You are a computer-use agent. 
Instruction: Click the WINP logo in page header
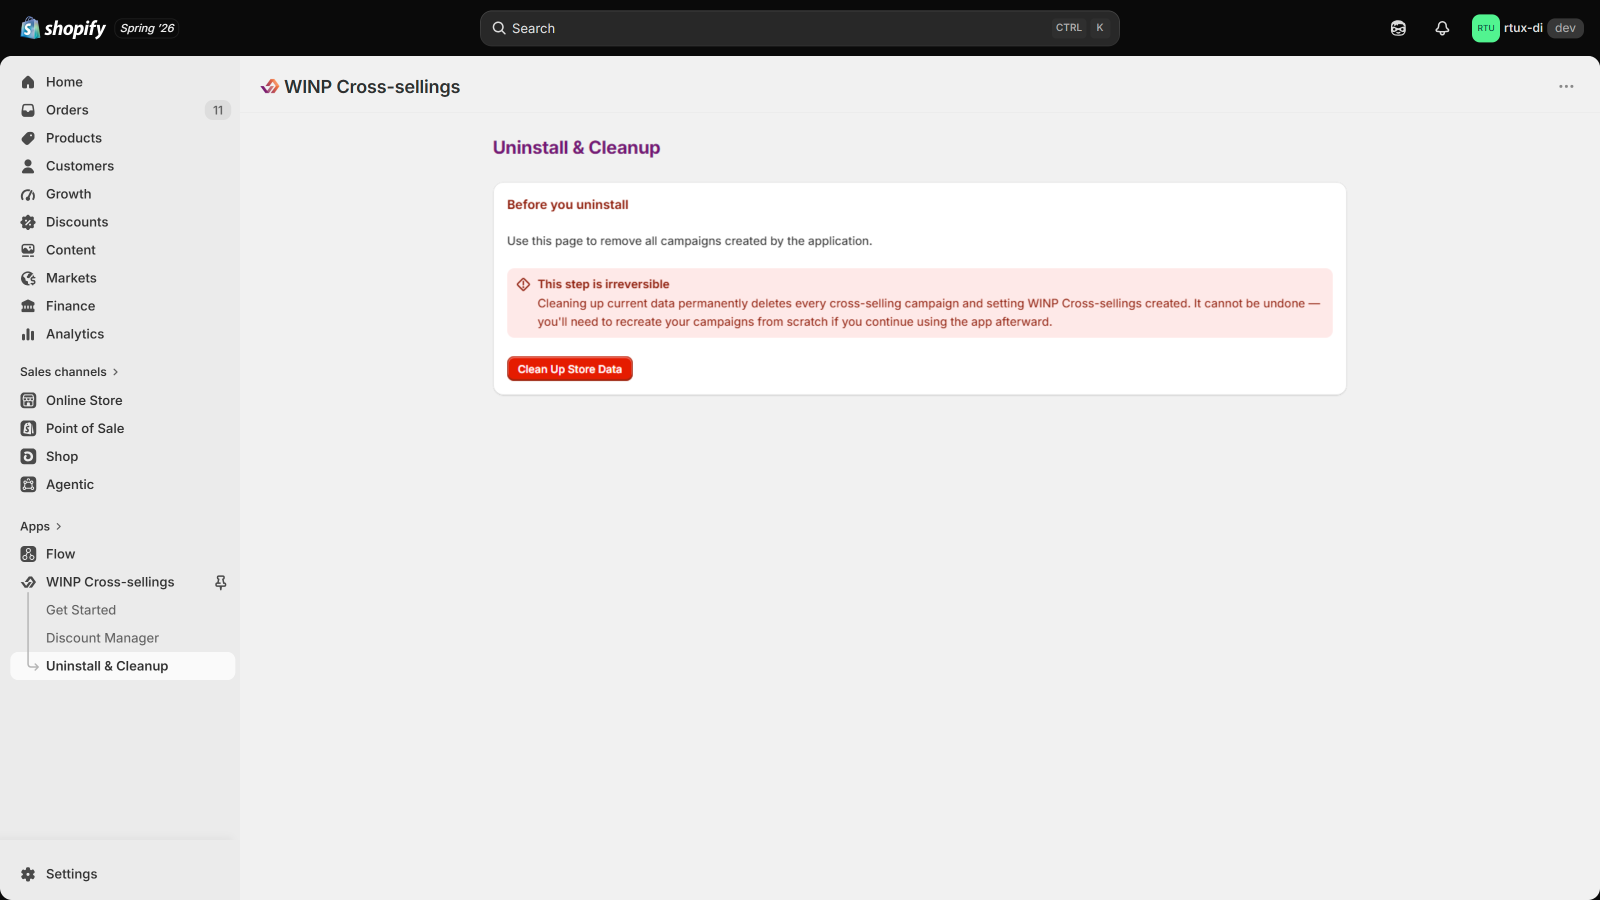pyautogui.click(x=270, y=87)
